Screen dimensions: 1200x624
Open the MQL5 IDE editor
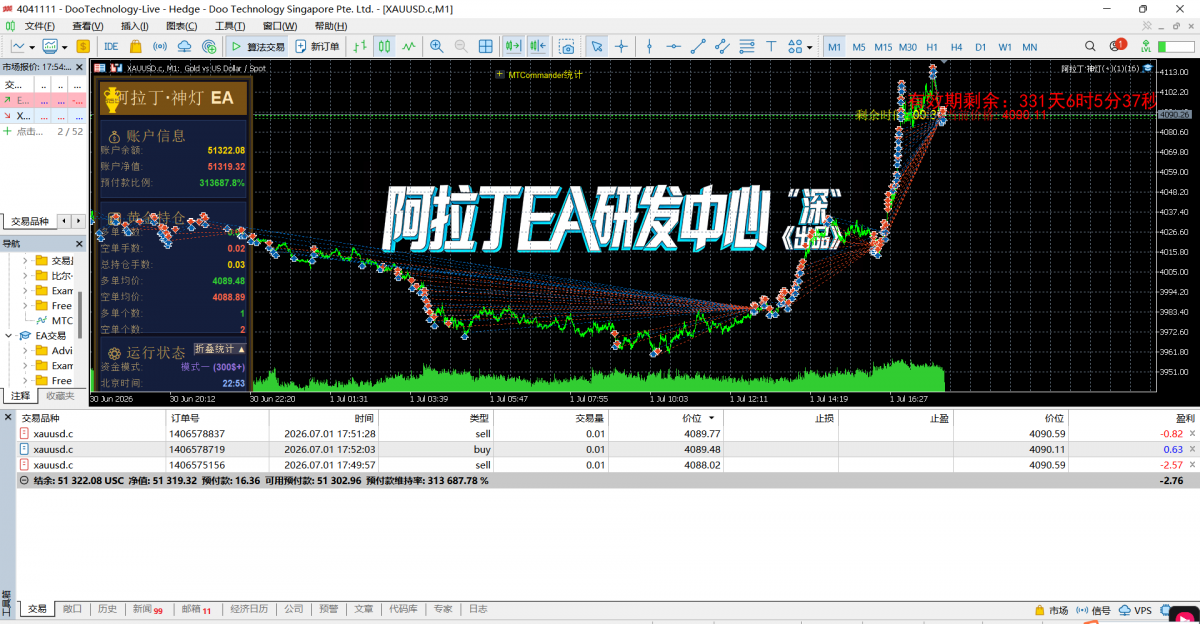click(x=111, y=46)
